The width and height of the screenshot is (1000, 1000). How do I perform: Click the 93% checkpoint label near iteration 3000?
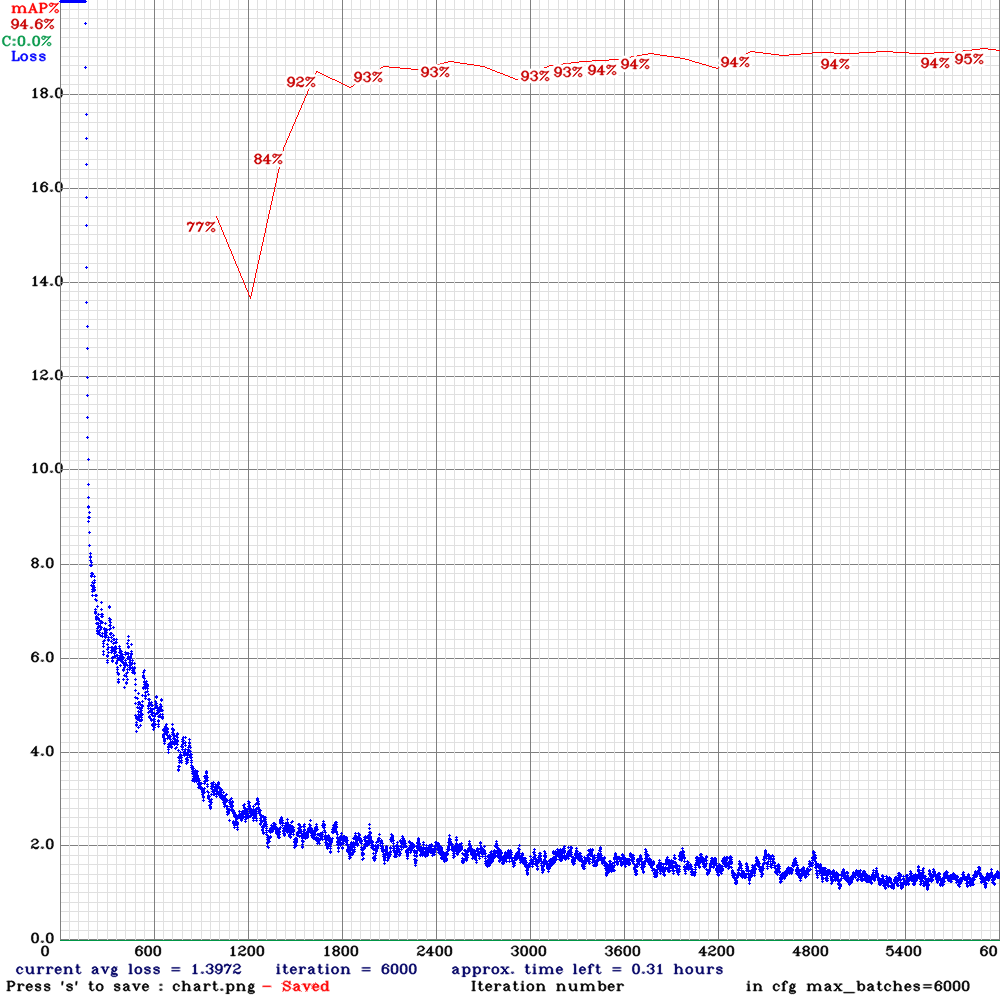[533, 75]
